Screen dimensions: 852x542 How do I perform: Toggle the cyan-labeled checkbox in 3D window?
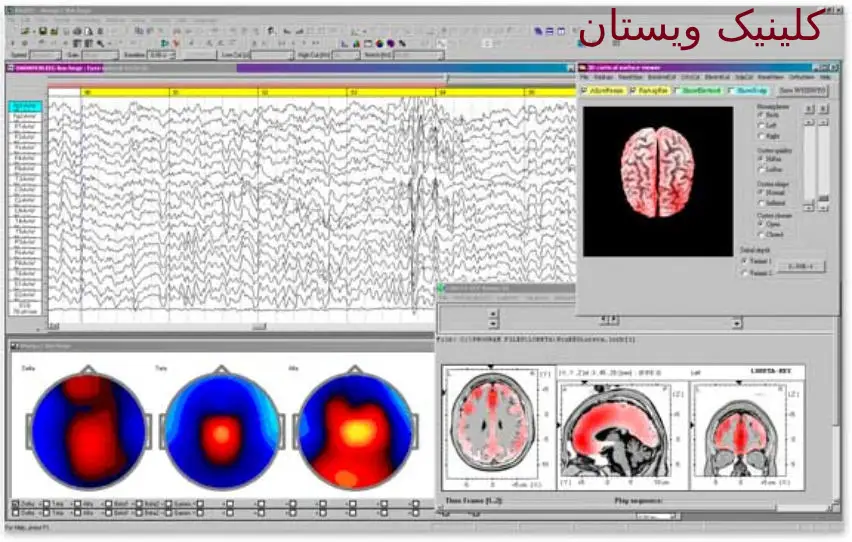tap(731, 90)
